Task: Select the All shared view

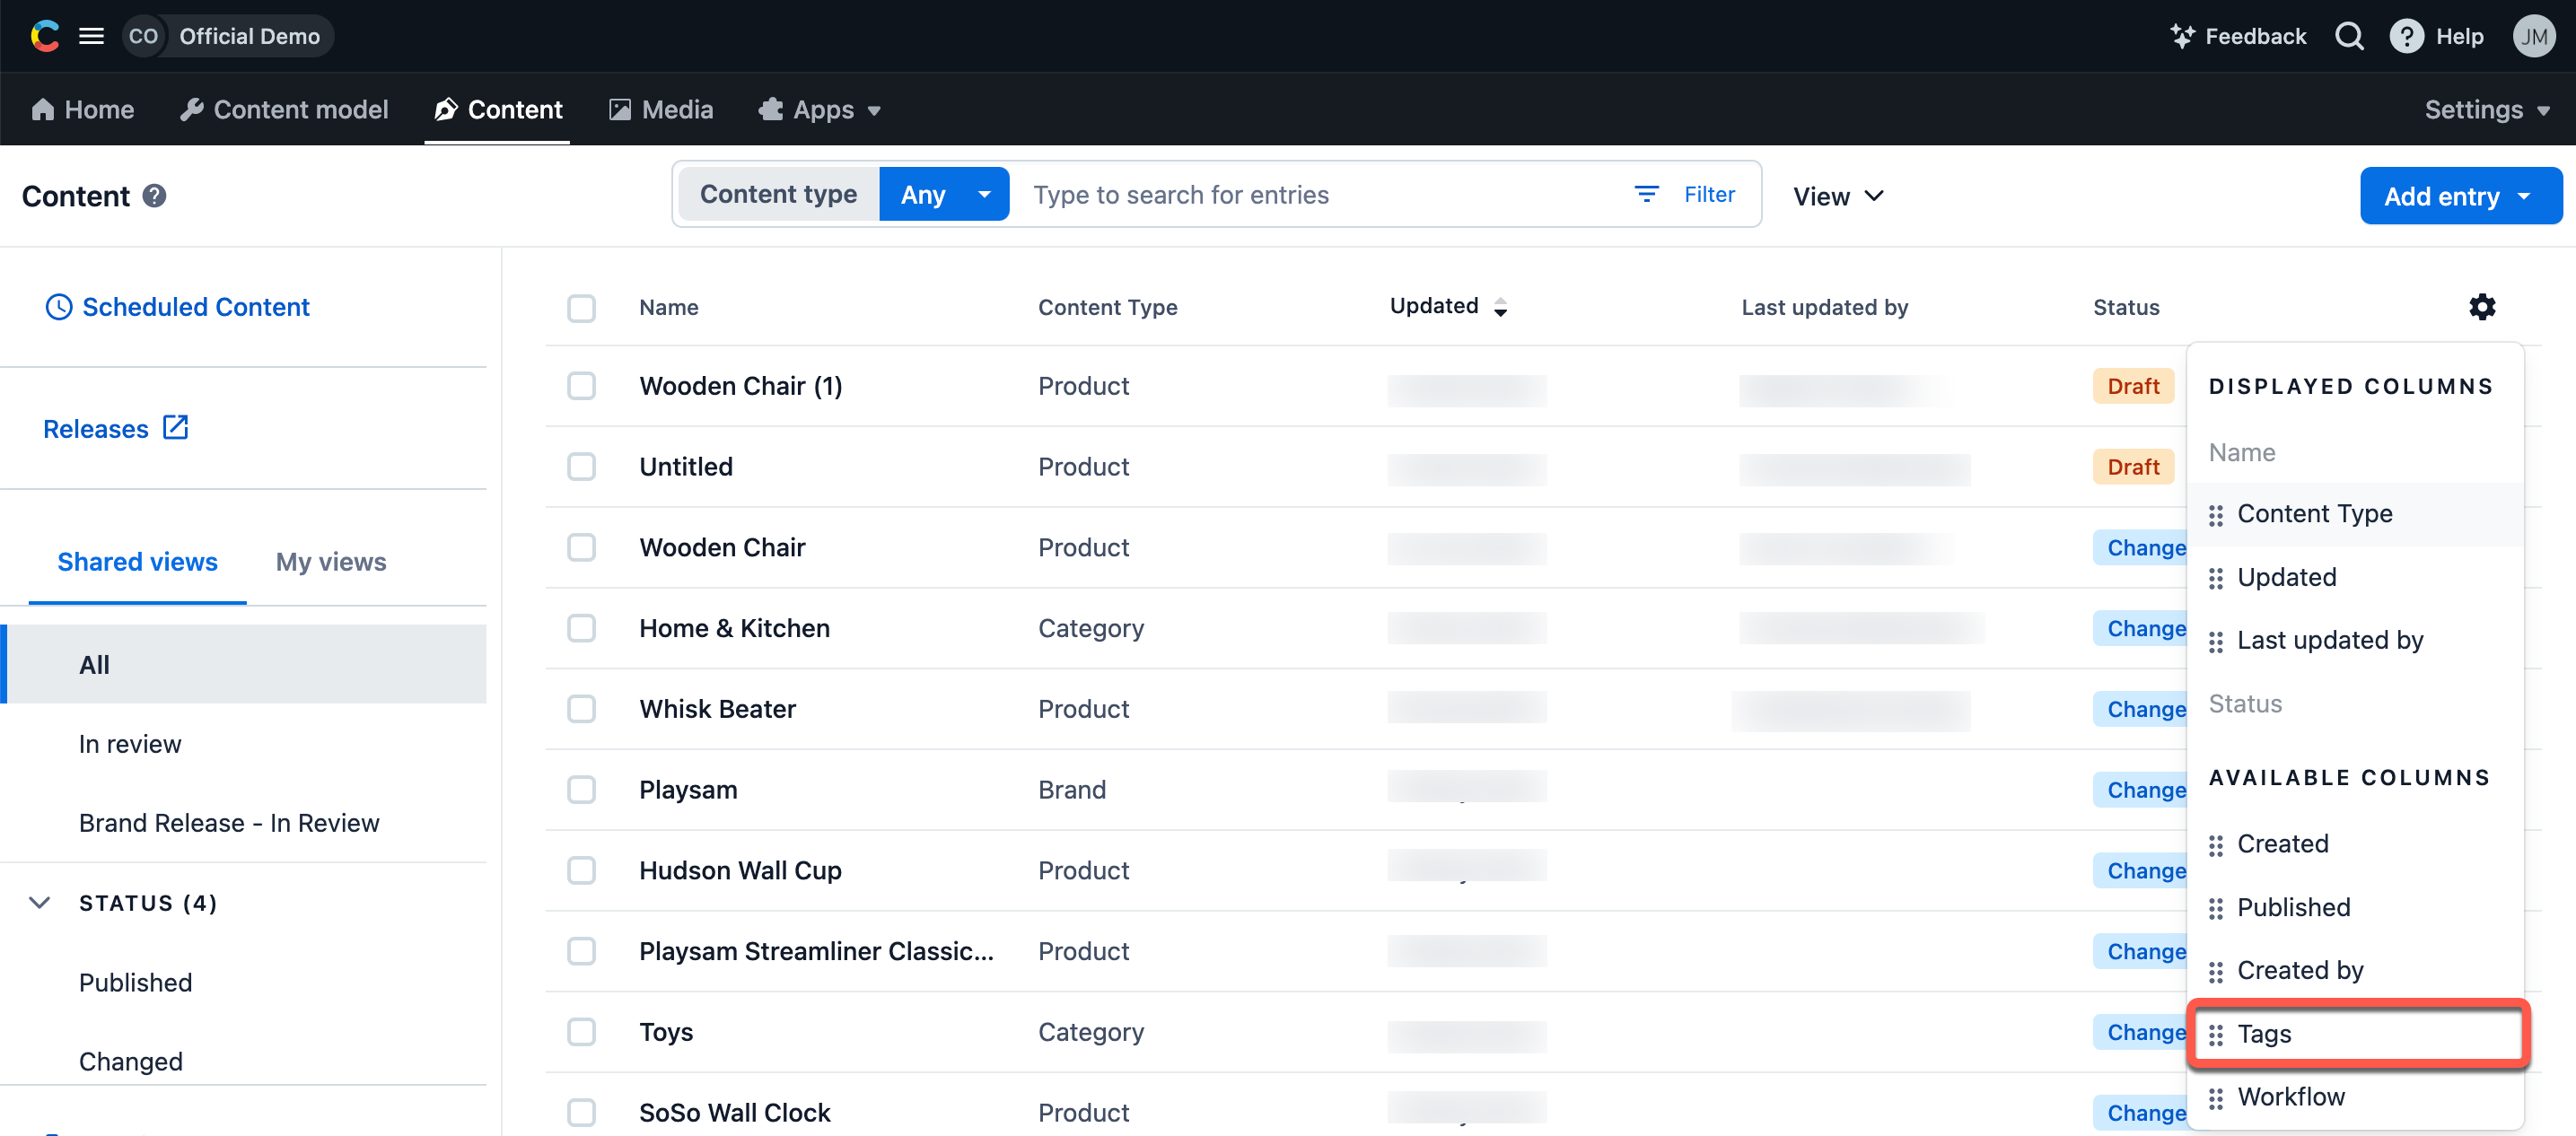Action: 244,664
